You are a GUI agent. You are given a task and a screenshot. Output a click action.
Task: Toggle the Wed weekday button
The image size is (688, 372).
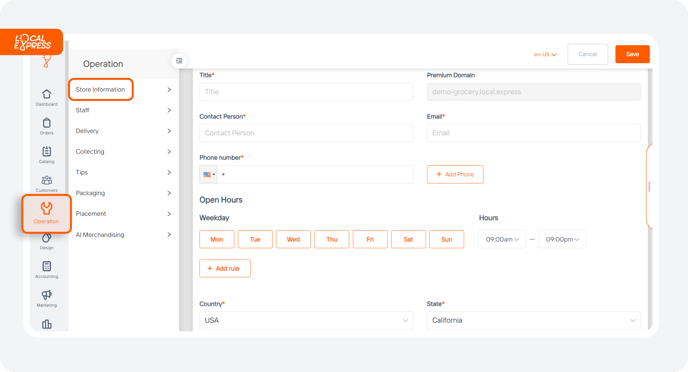point(293,240)
